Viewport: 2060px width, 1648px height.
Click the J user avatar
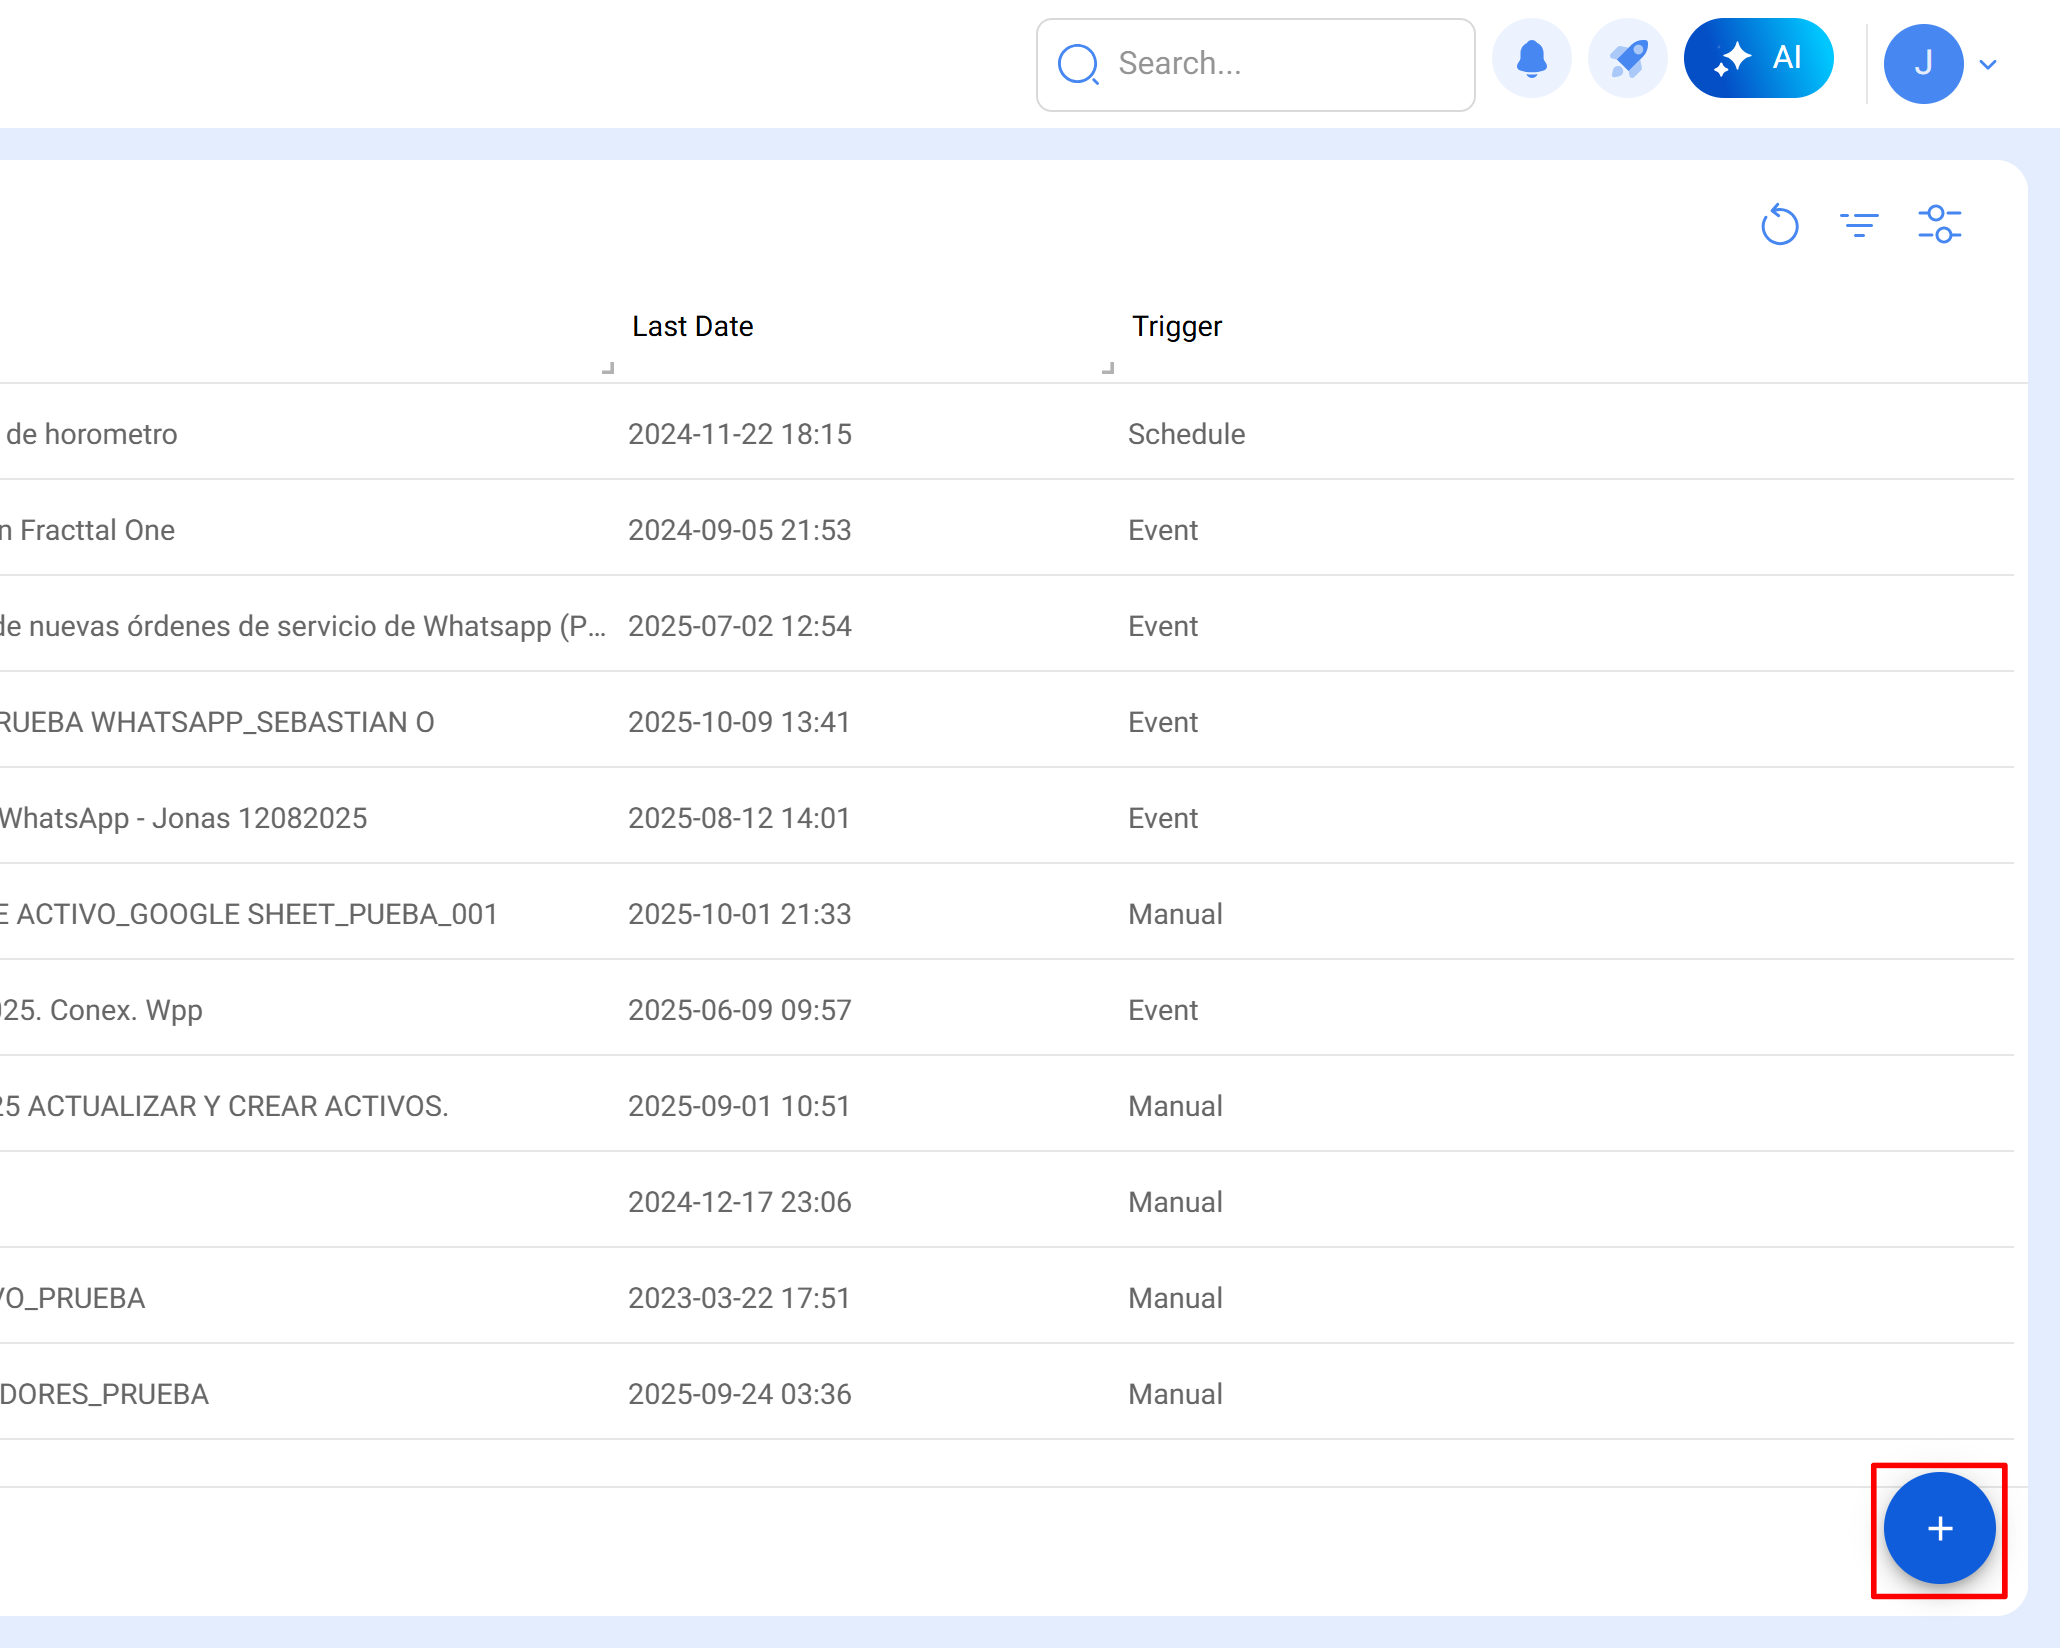[x=1923, y=64]
